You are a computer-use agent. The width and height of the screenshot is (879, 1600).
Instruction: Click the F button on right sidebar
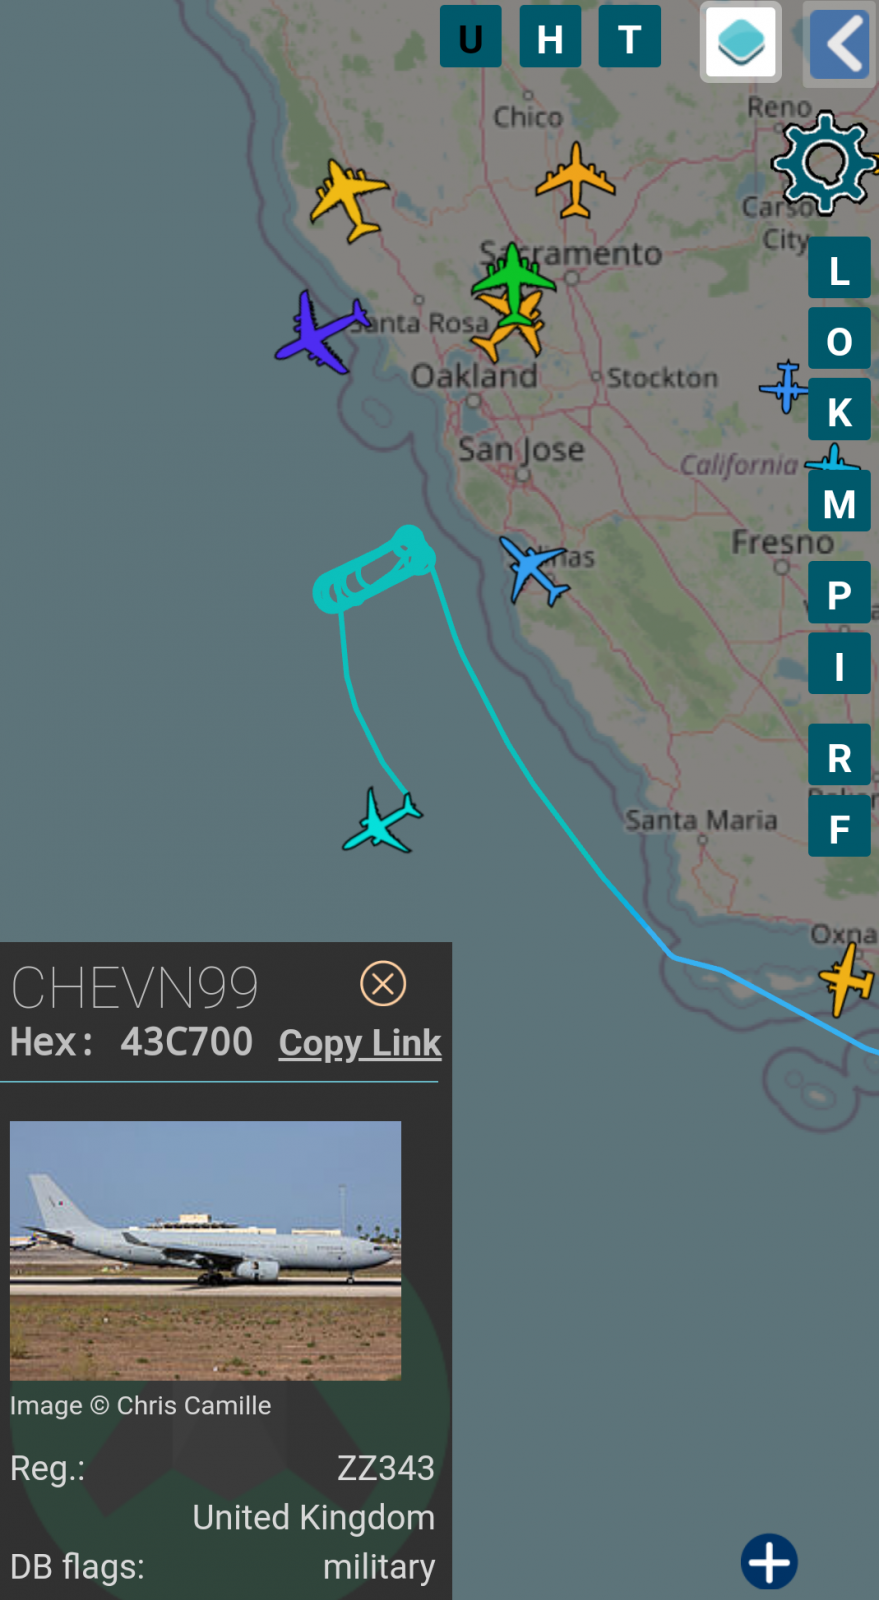(839, 827)
